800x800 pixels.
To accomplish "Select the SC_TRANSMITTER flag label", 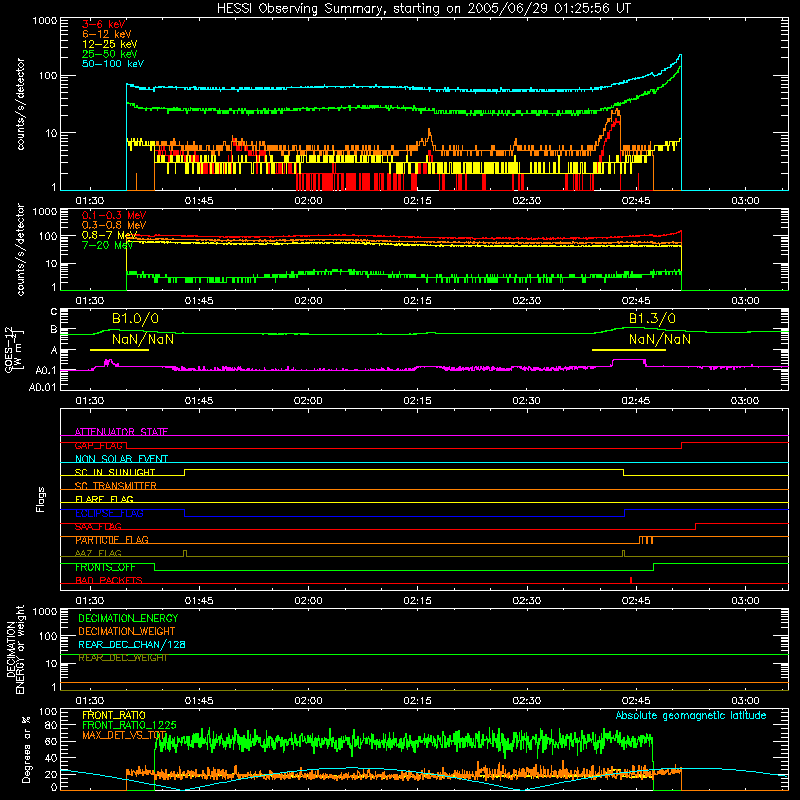I will 116,486.
